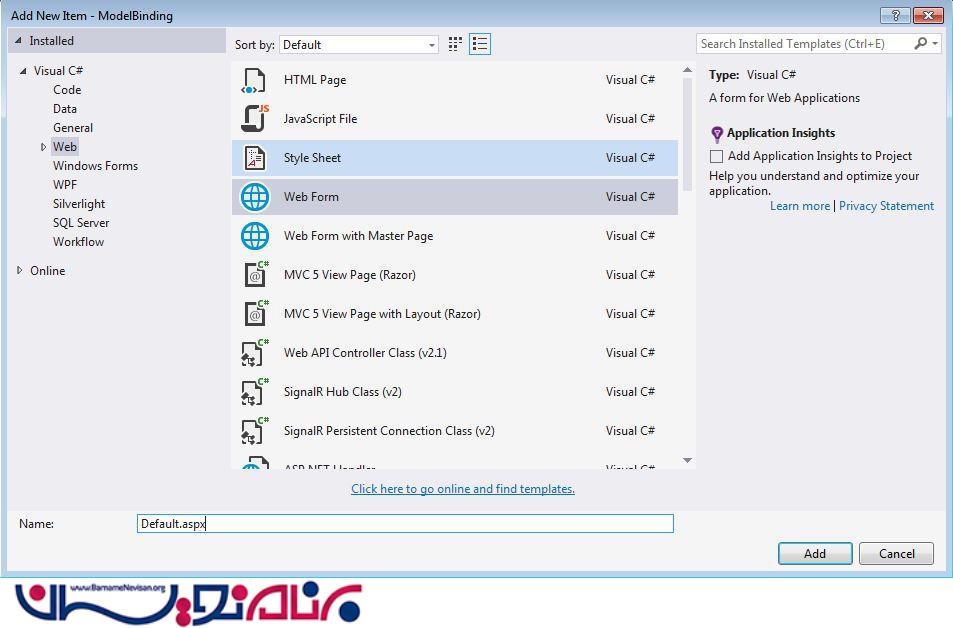This screenshot has width=953, height=628.
Task: Expand the Online category
Action: point(21,271)
